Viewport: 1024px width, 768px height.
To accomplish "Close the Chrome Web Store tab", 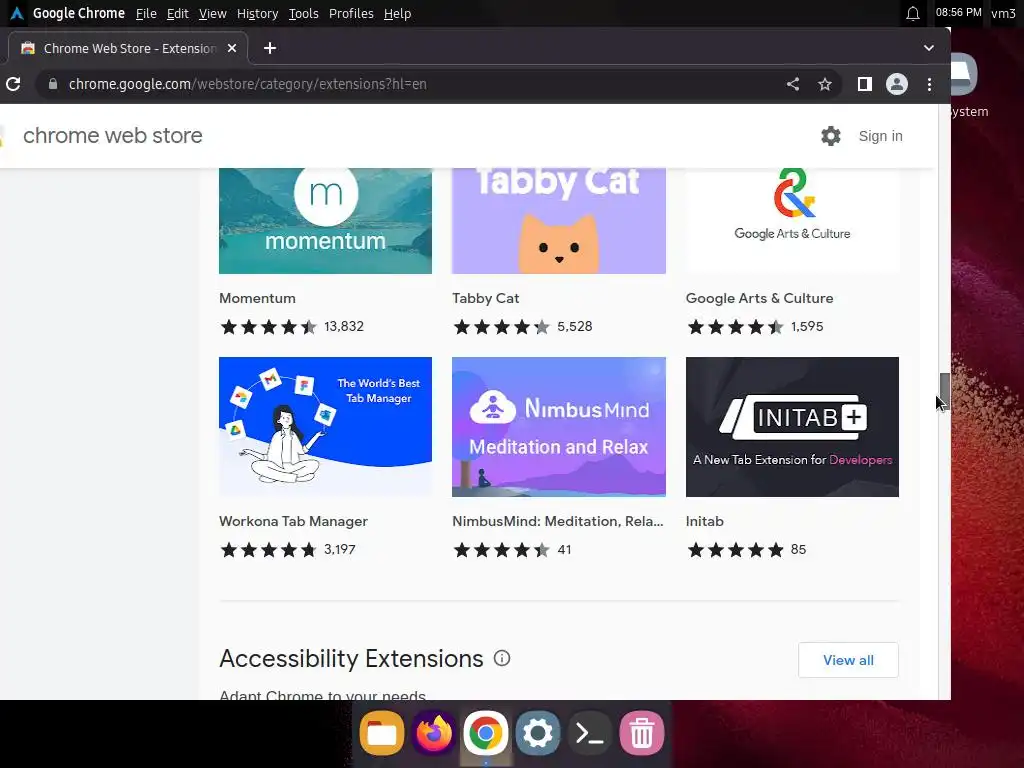I will [x=232, y=48].
